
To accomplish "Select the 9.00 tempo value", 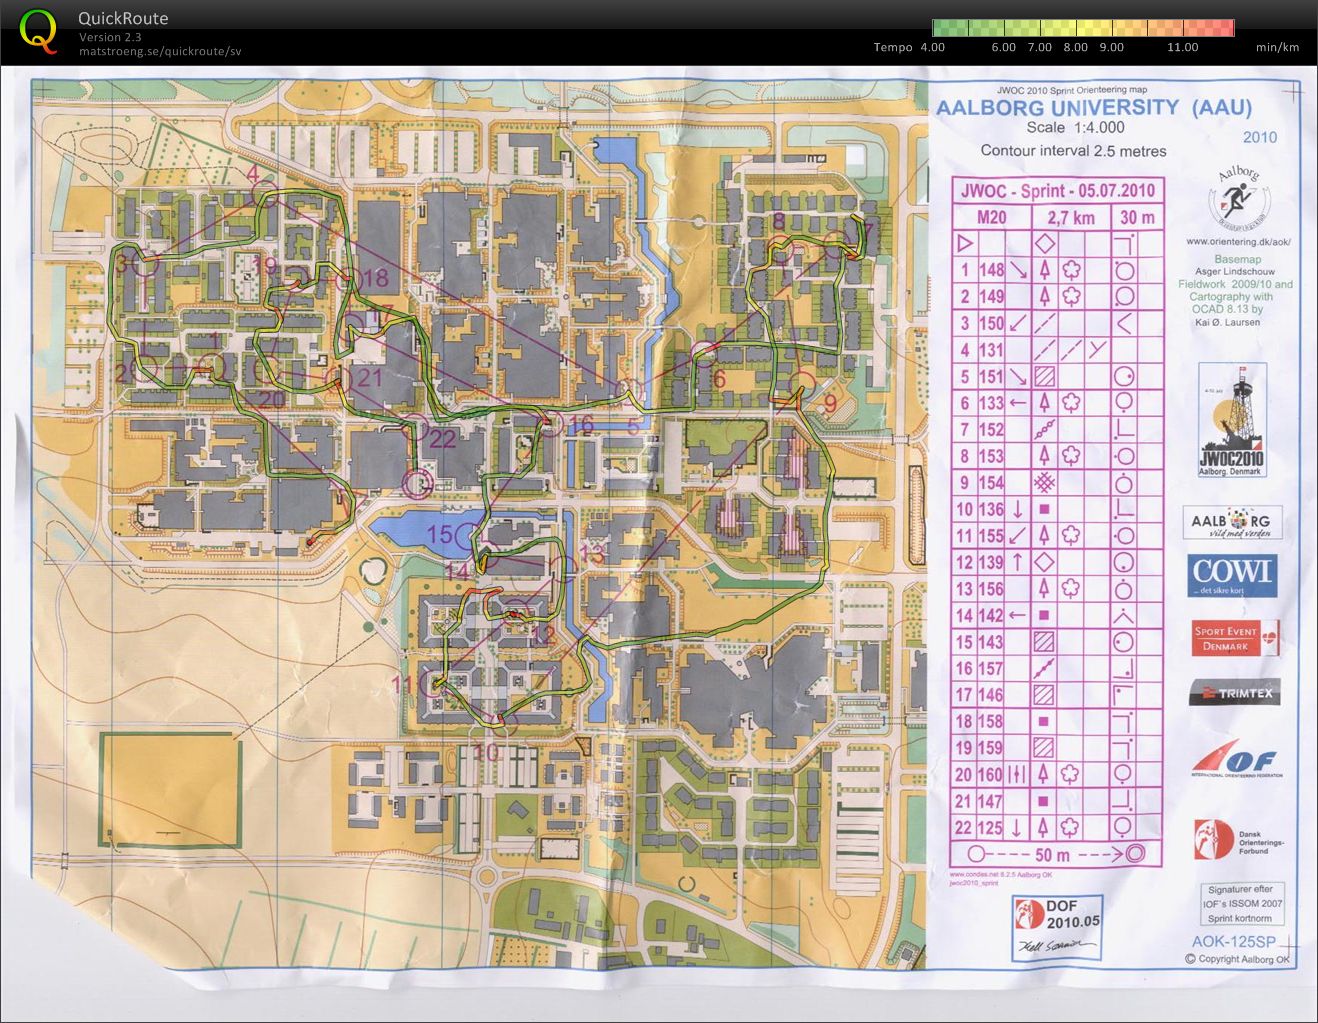I will [x=1111, y=47].
